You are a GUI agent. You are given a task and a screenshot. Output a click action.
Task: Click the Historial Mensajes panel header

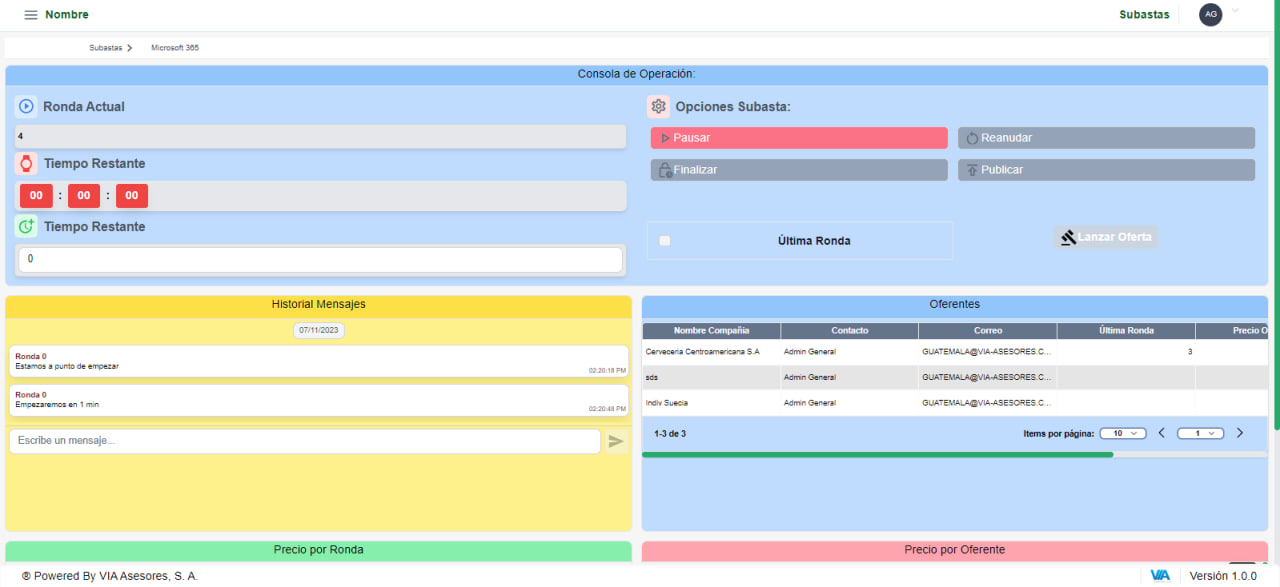319,304
